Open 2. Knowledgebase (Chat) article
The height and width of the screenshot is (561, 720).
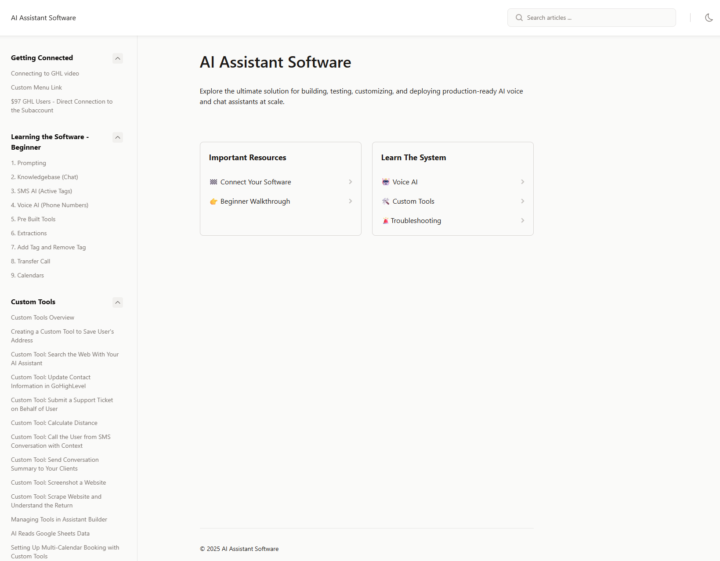[45, 177]
